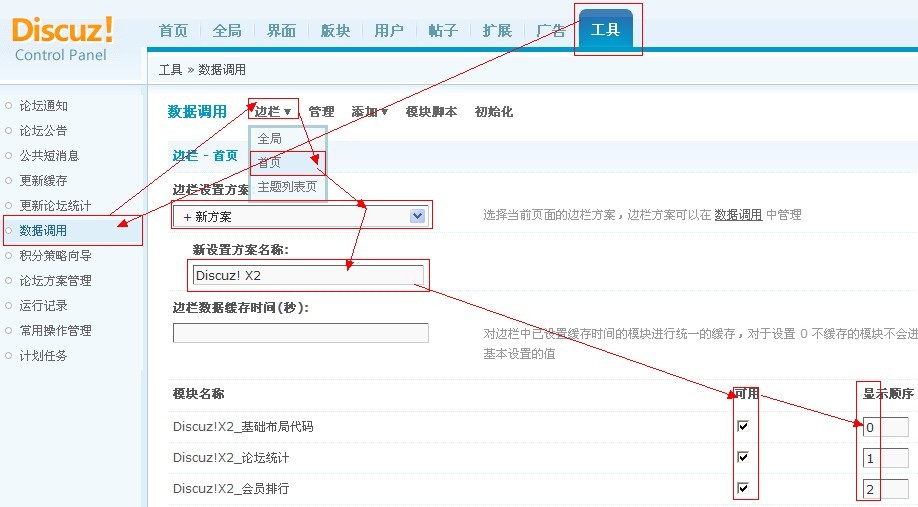
Task: Click the Discuz!X2_基础布局代码 module name
Action: click(243, 426)
